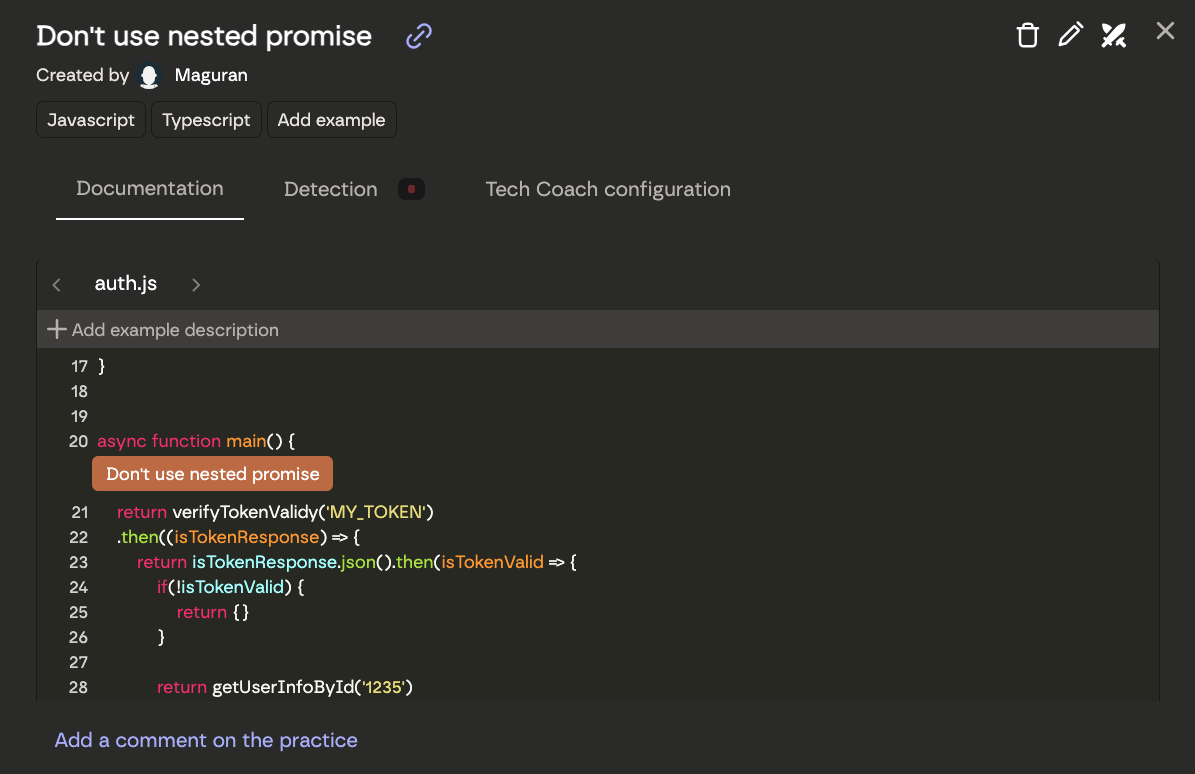Select the Documentation tab

coord(149,188)
